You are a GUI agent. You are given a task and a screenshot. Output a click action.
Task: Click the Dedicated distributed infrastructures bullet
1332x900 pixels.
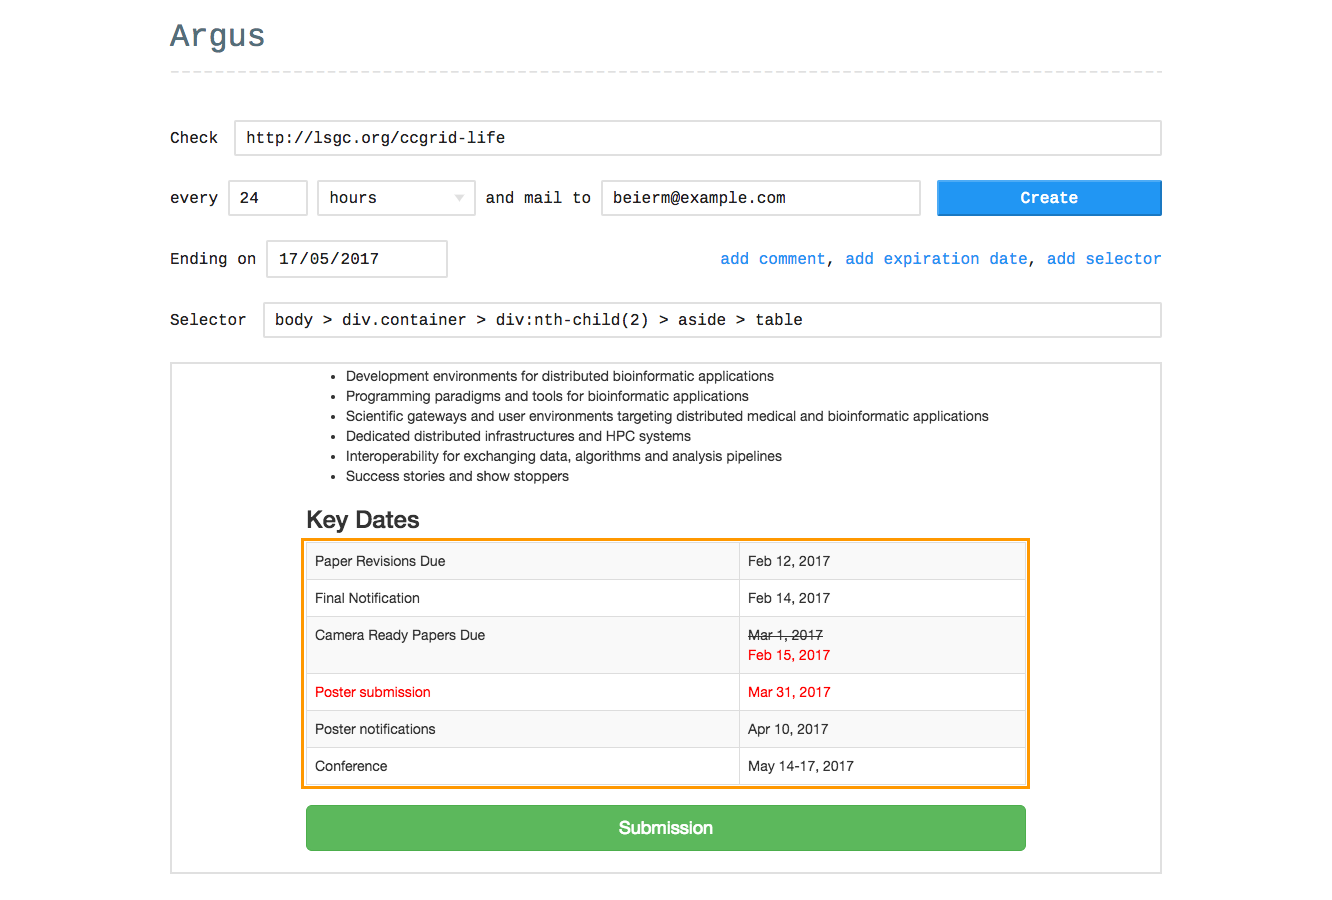pos(518,436)
